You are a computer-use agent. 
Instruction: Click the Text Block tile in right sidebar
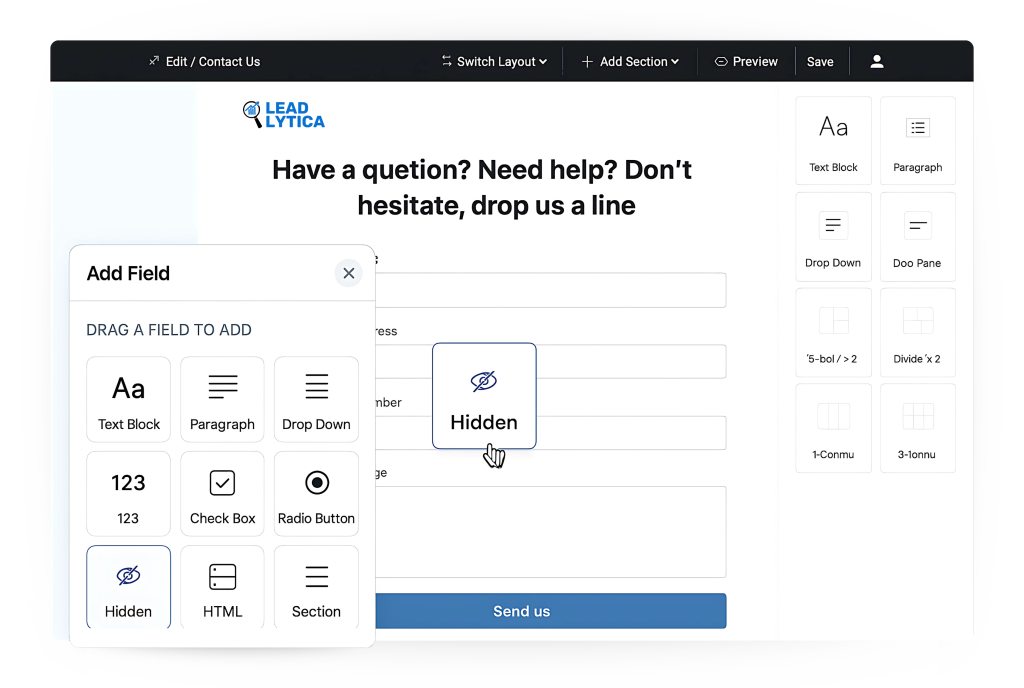point(833,140)
